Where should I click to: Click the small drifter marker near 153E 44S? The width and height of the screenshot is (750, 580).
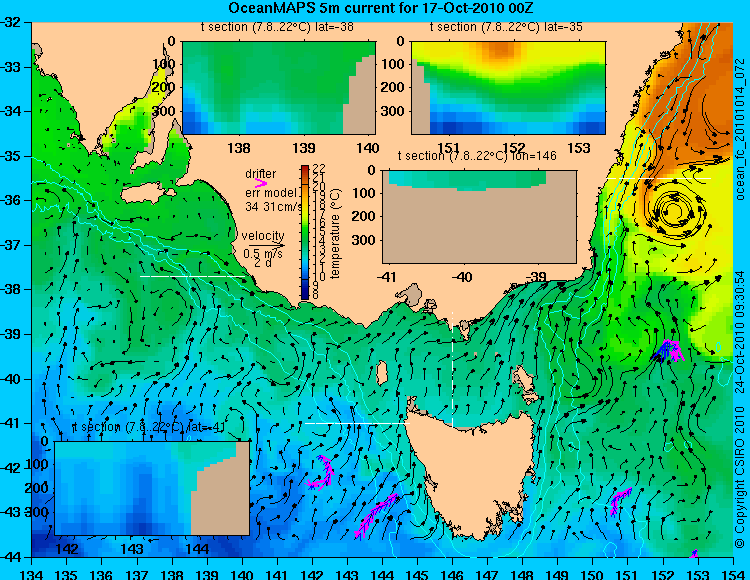(694, 554)
